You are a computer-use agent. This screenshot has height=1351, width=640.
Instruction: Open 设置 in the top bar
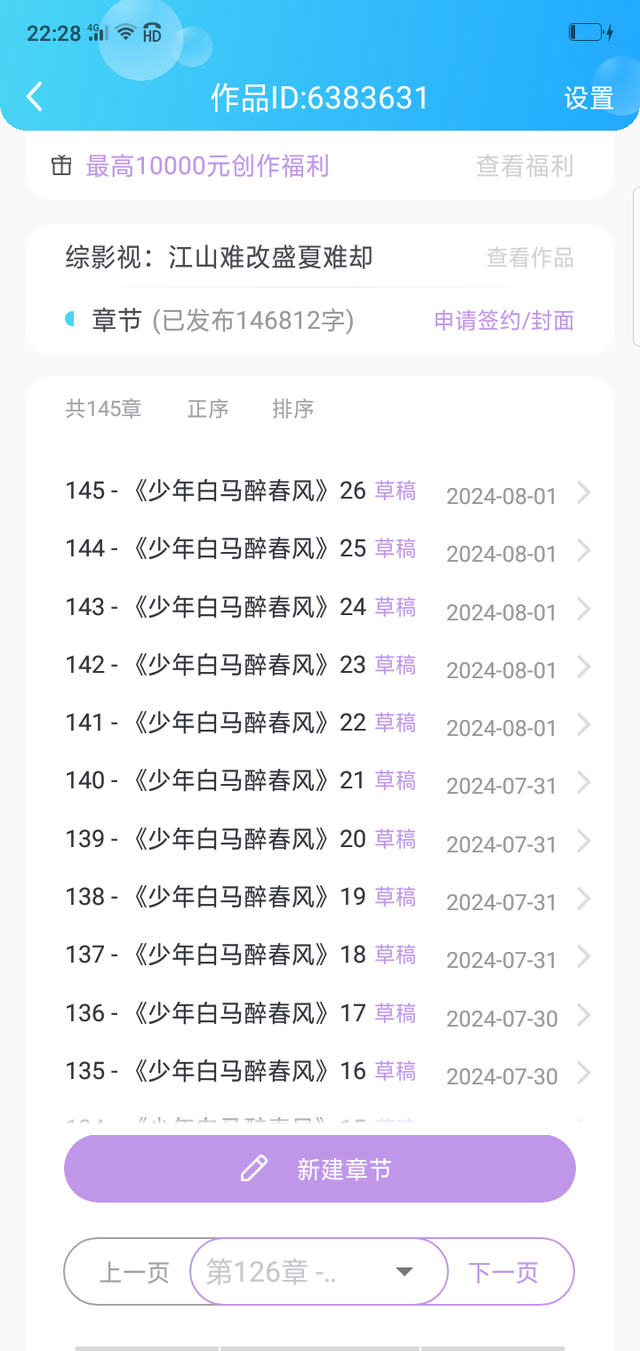click(x=588, y=98)
